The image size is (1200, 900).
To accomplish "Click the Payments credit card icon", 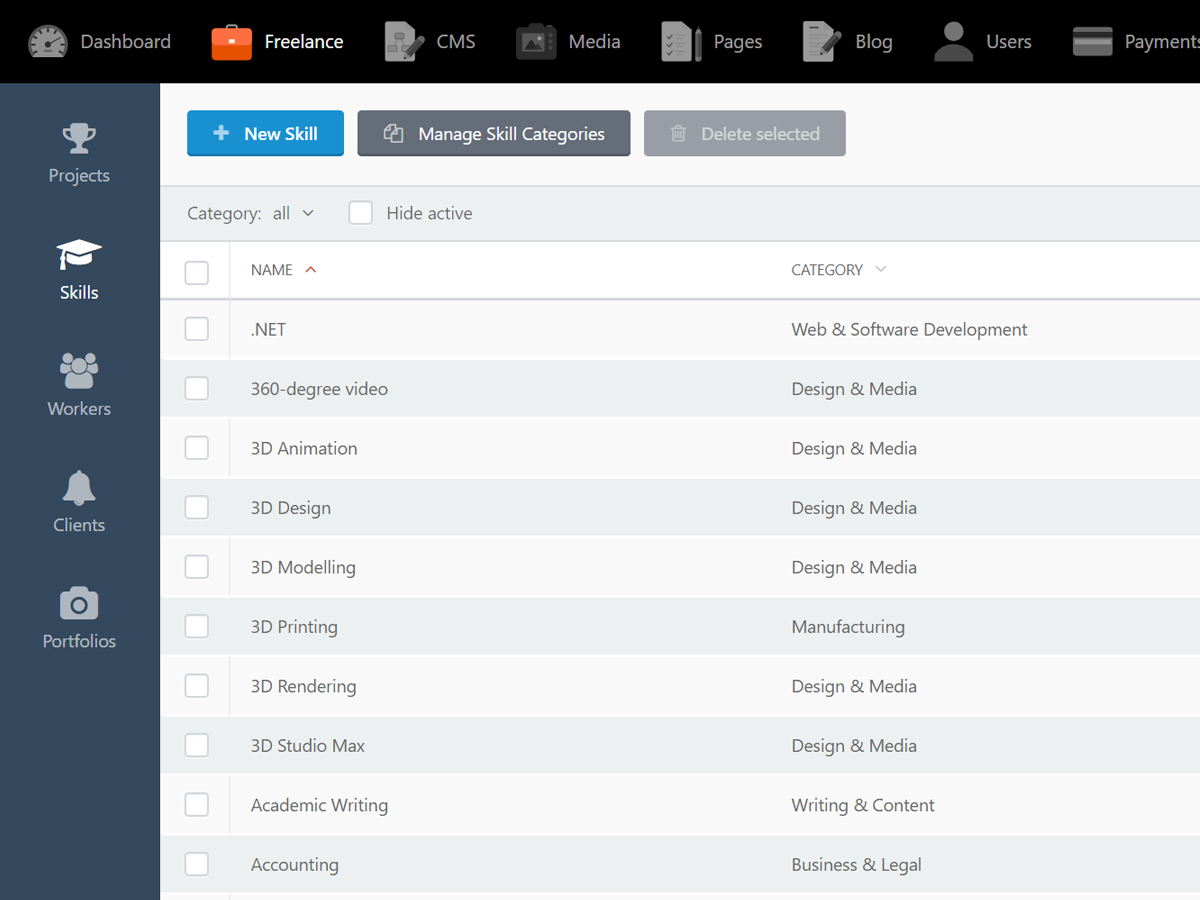I will pyautogui.click(x=1092, y=42).
